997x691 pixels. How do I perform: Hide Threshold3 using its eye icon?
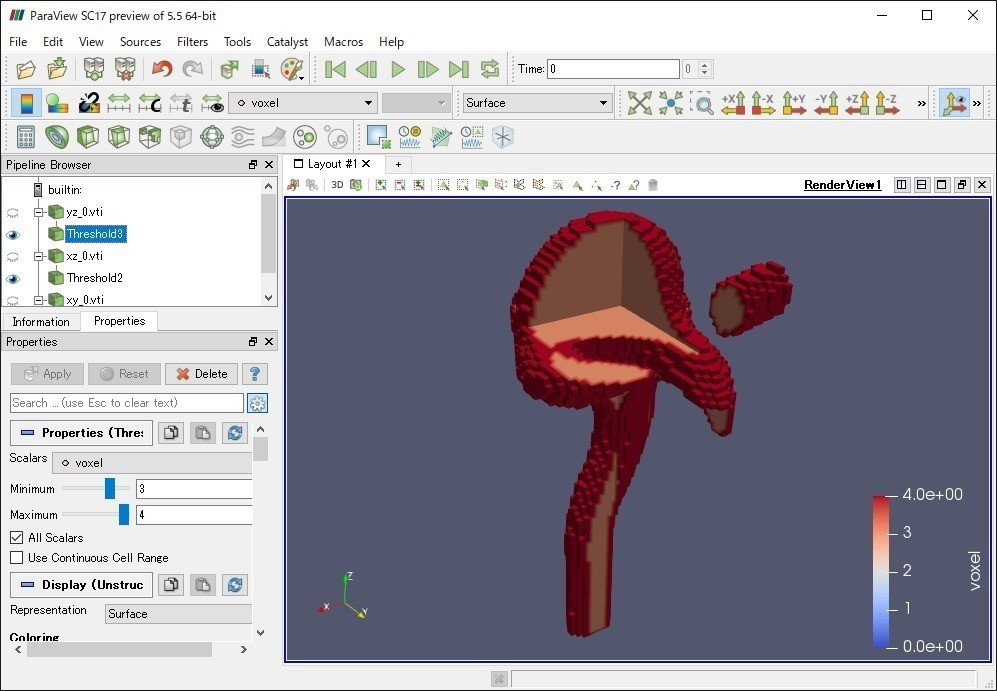[13, 235]
